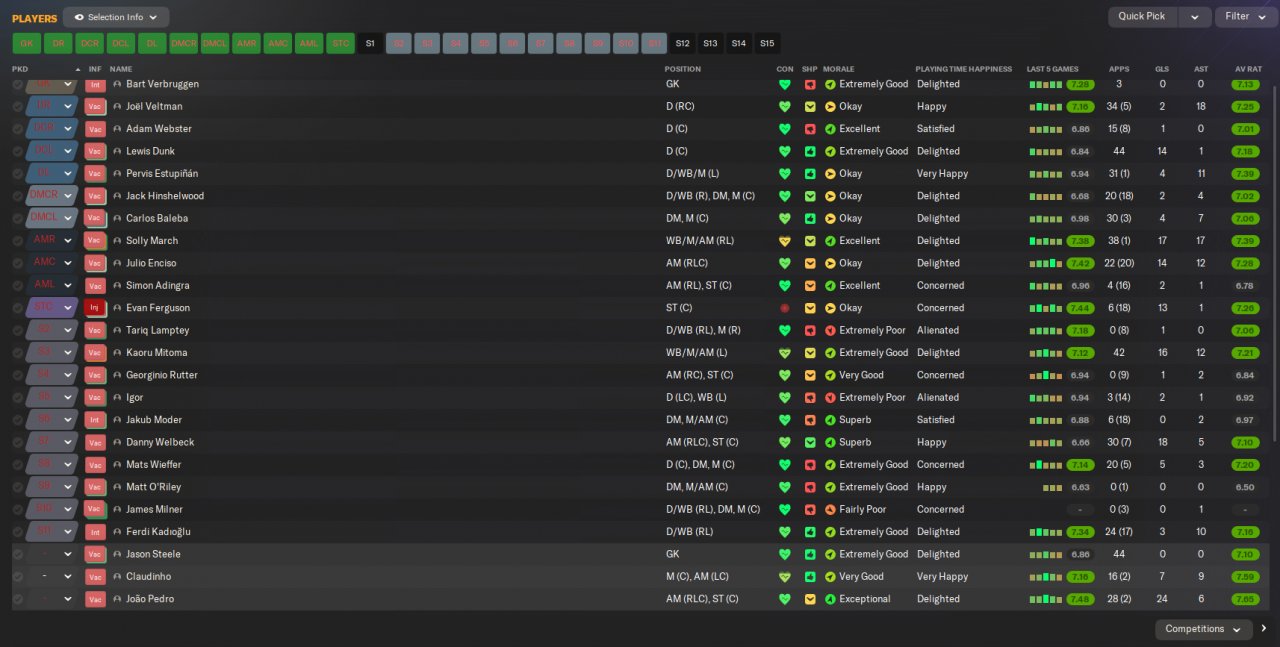
Task: Open Simon Adingra's player name link
Action: point(158,286)
